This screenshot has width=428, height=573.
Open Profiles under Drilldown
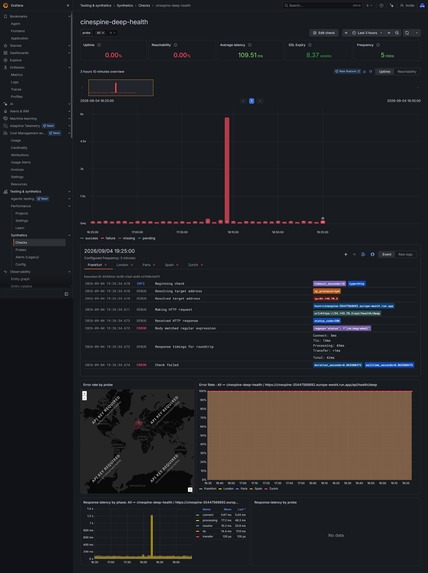click(17, 96)
